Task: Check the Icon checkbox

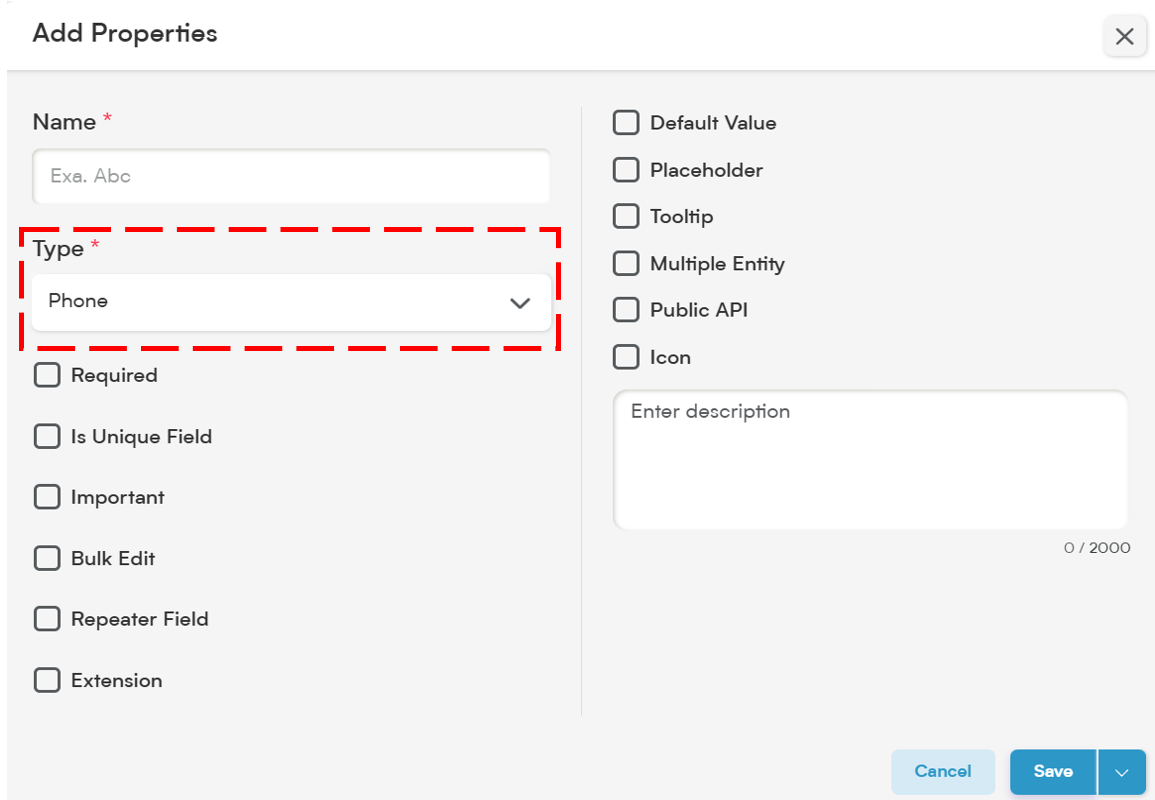Action: (626, 357)
